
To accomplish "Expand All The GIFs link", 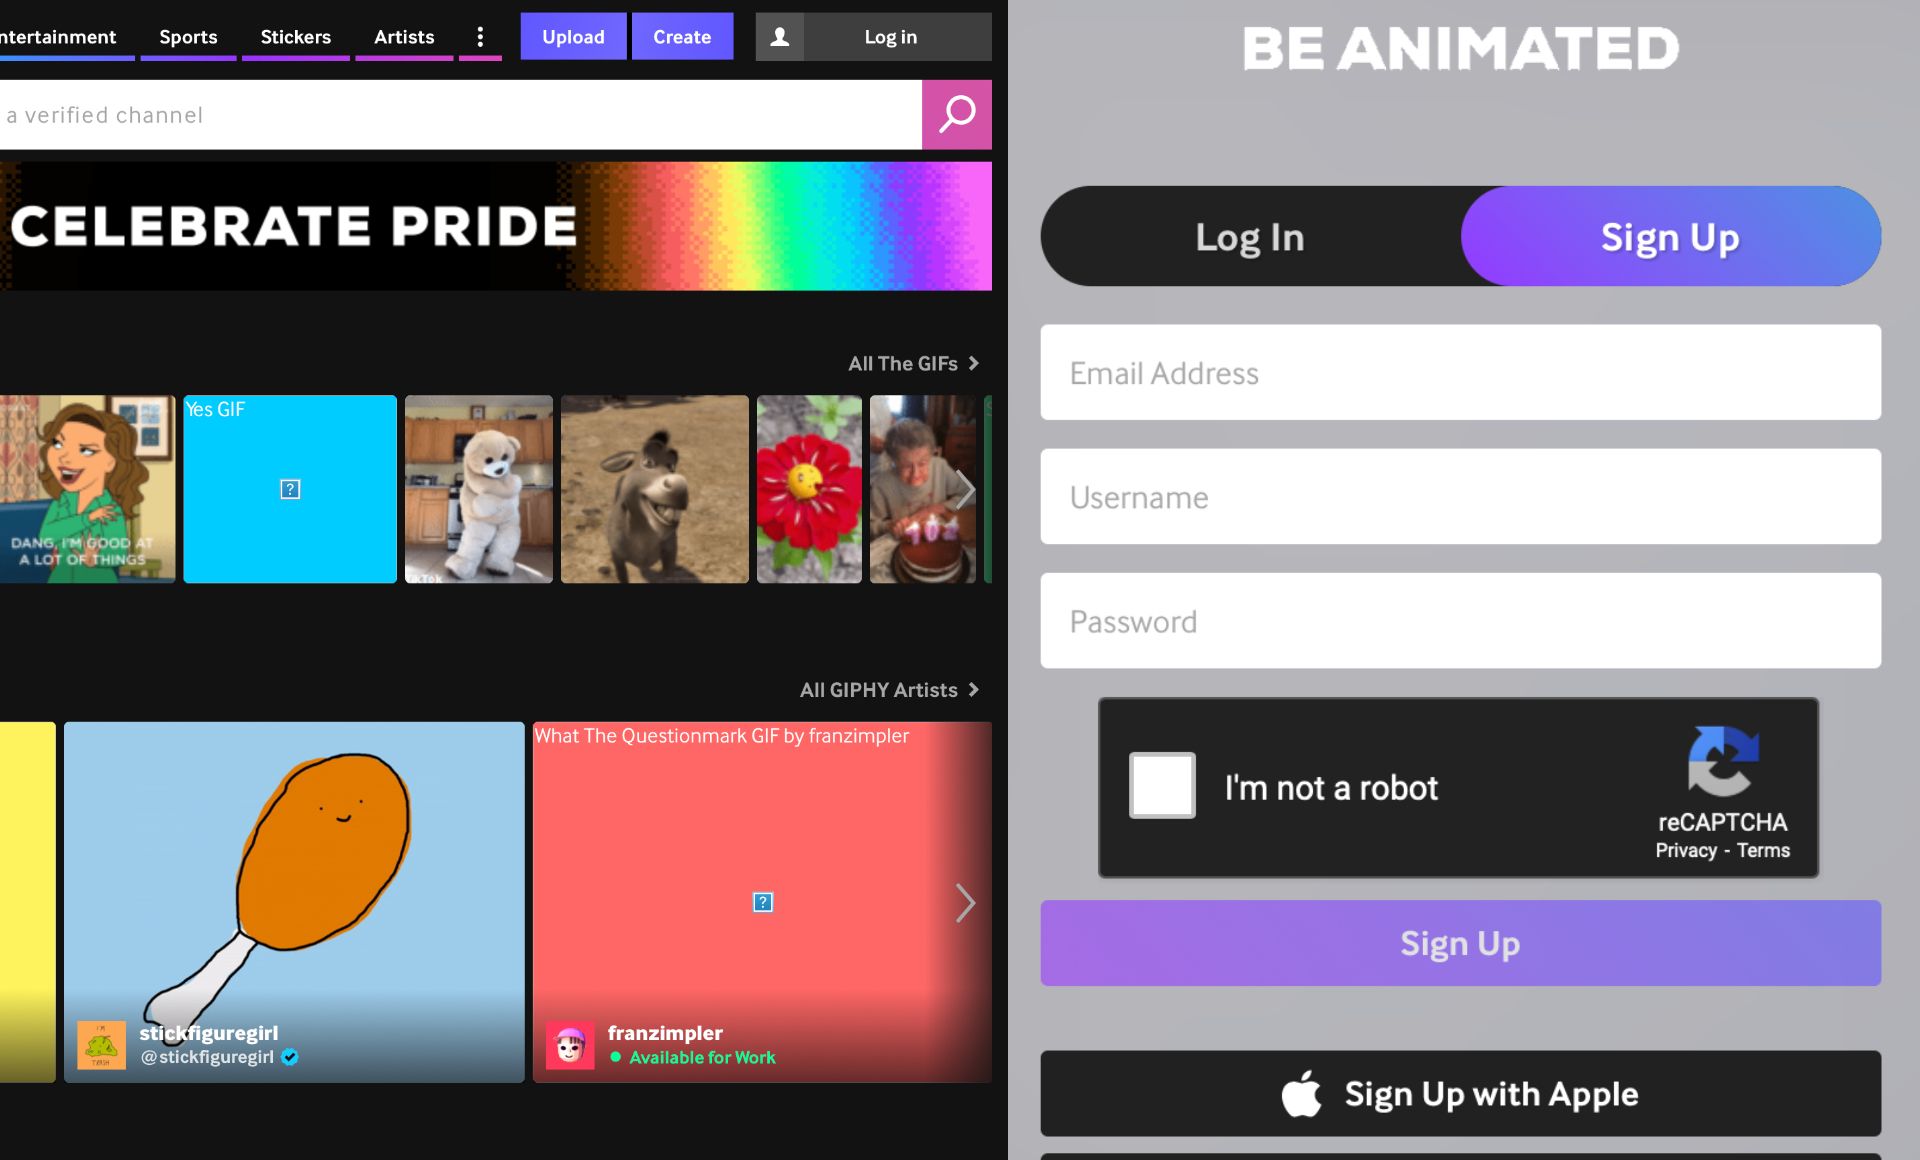I will pyautogui.click(x=913, y=363).
